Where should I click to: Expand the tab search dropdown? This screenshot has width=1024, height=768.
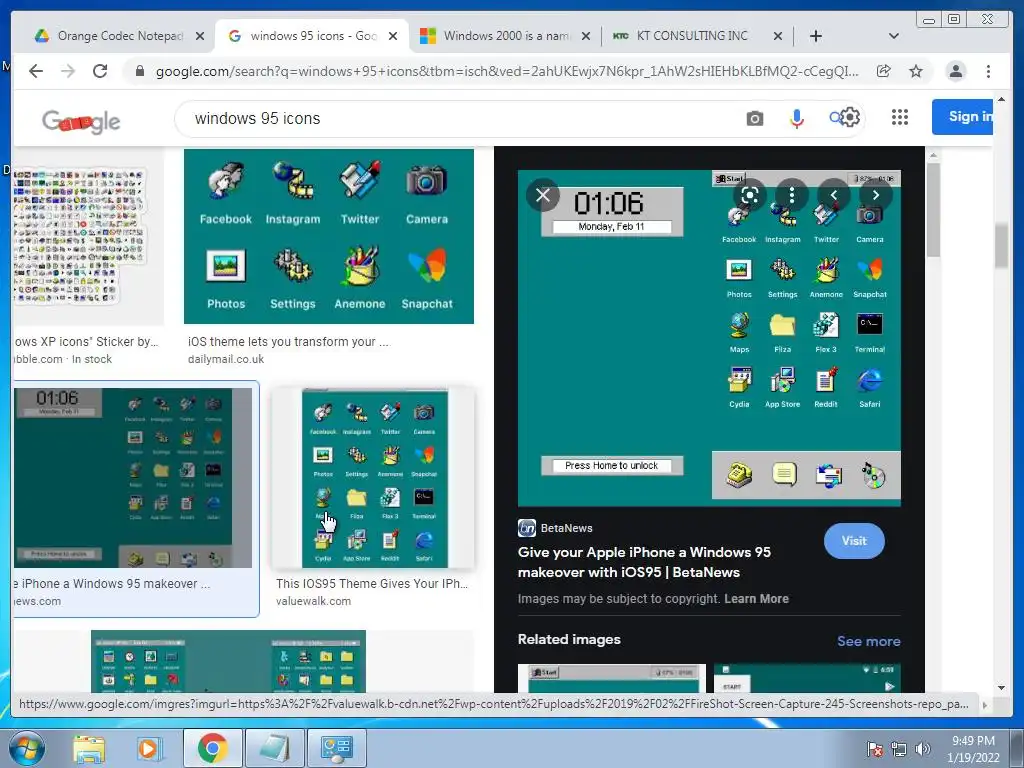click(x=893, y=36)
